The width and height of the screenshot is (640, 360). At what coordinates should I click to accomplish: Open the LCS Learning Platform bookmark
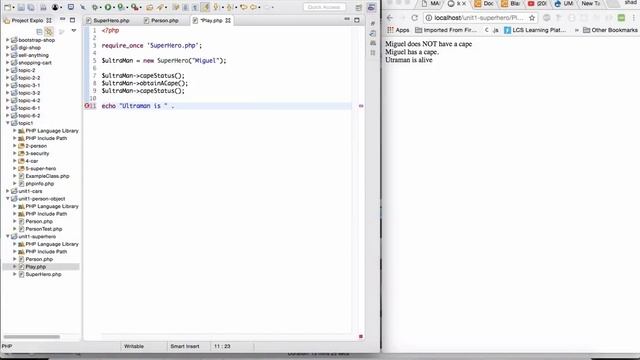(x=535, y=30)
